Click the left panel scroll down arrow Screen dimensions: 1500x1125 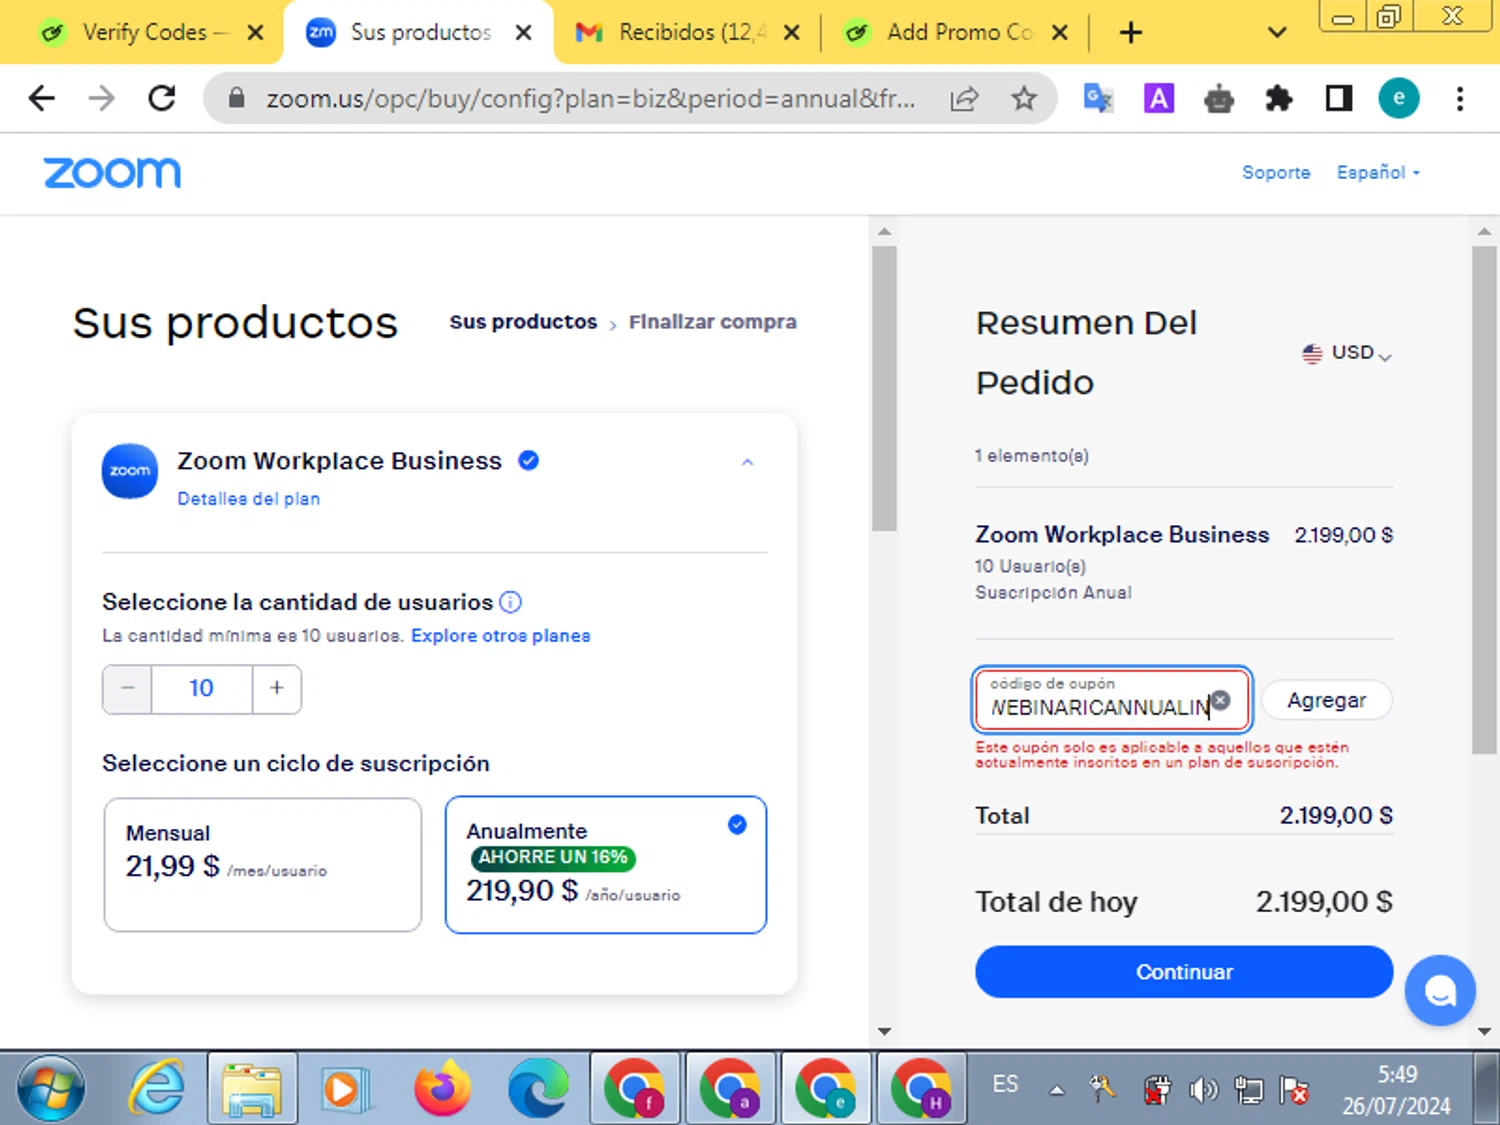(884, 1031)
